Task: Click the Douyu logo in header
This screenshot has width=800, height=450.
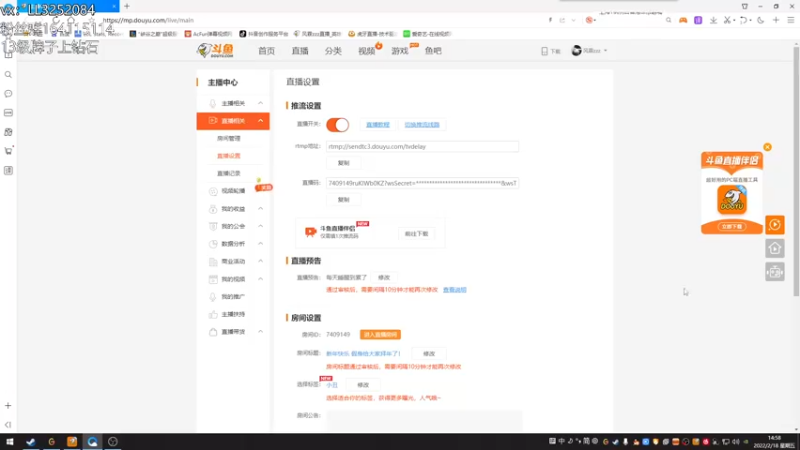Action: coord(215,51)
